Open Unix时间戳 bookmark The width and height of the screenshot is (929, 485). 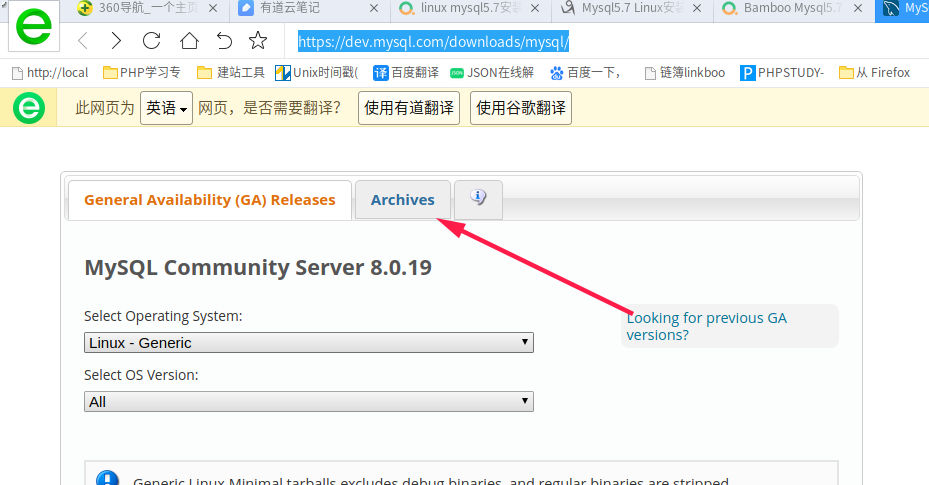click(317, 73)
